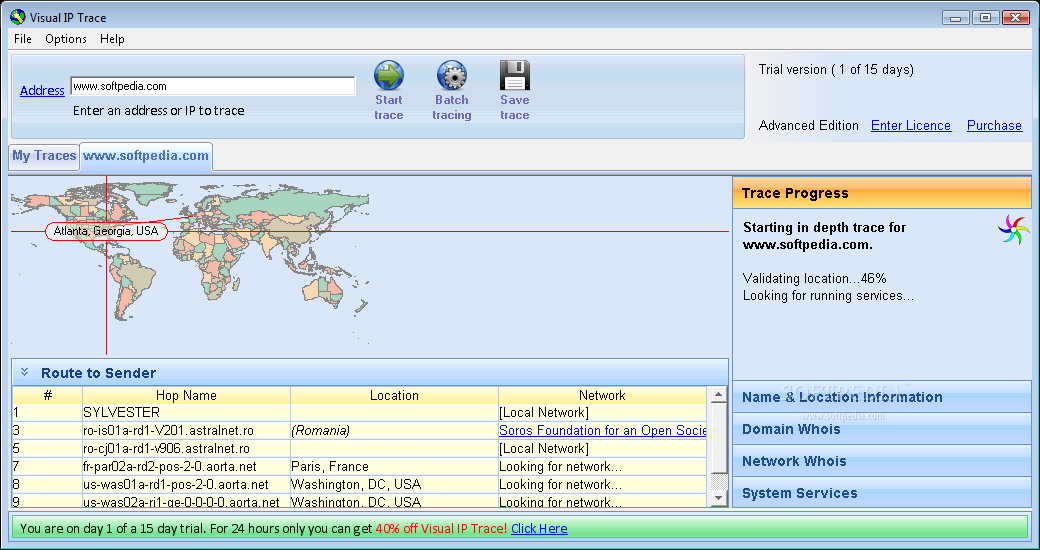Collapse the Route to Sender section
The height and width of the screenshot is (550, 1040).
25,372
